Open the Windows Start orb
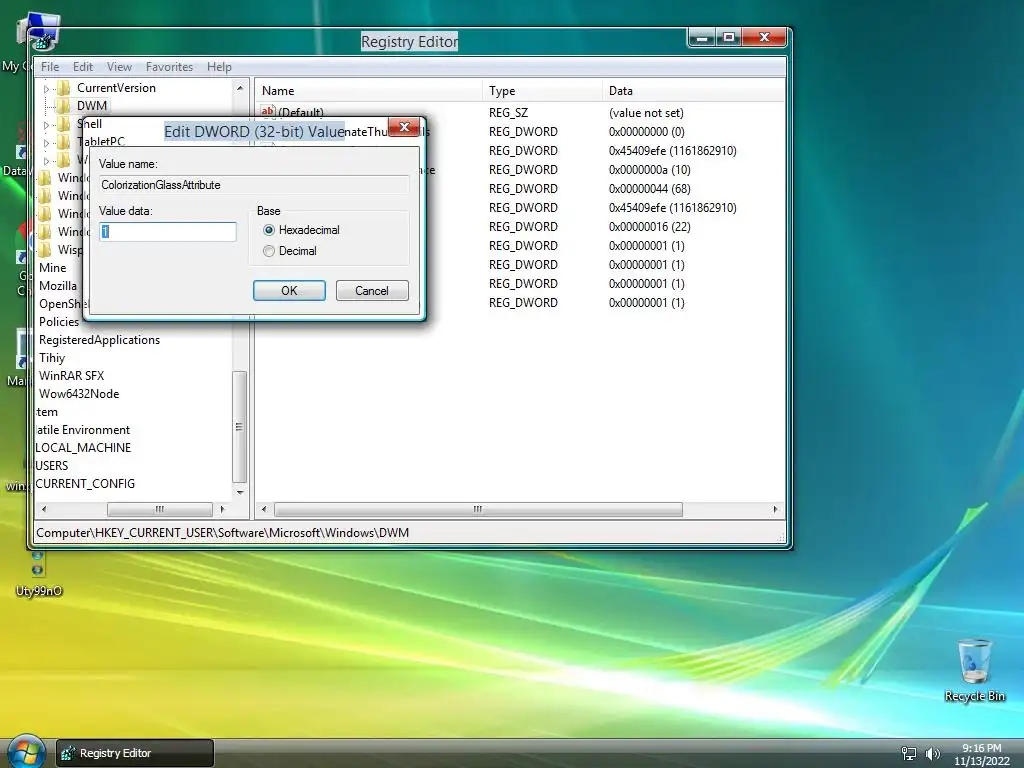The width and height of the screenshot is (1024, 768). 26,751
